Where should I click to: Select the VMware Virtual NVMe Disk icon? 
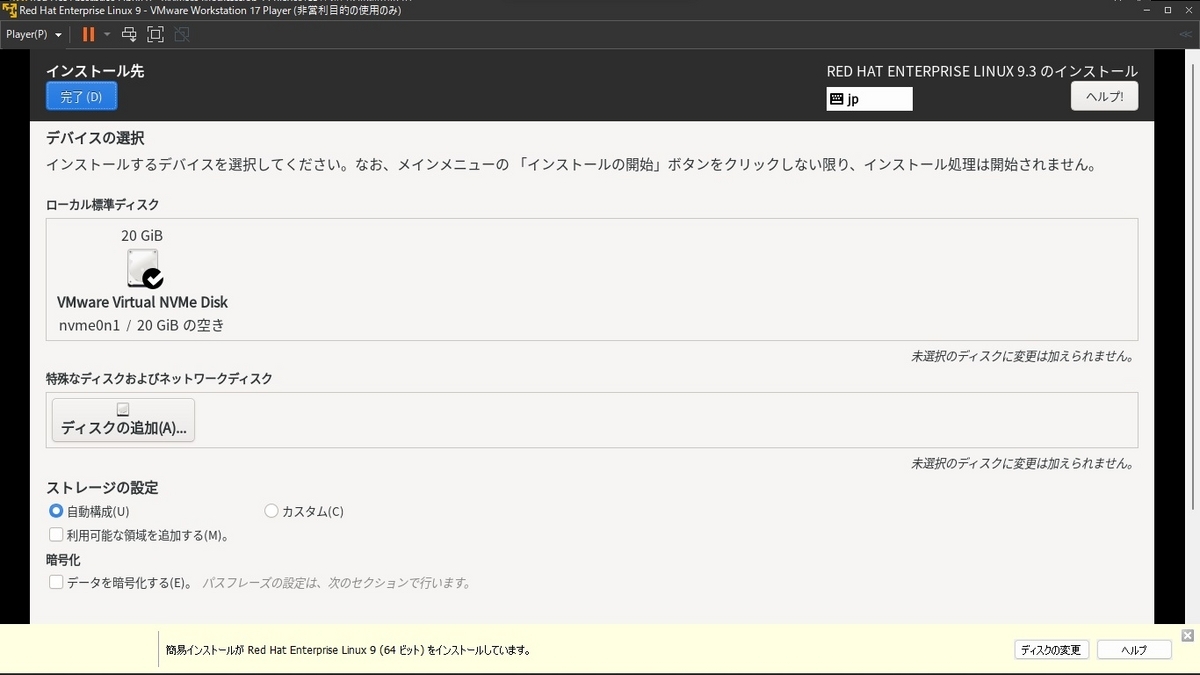click(144, 269)
